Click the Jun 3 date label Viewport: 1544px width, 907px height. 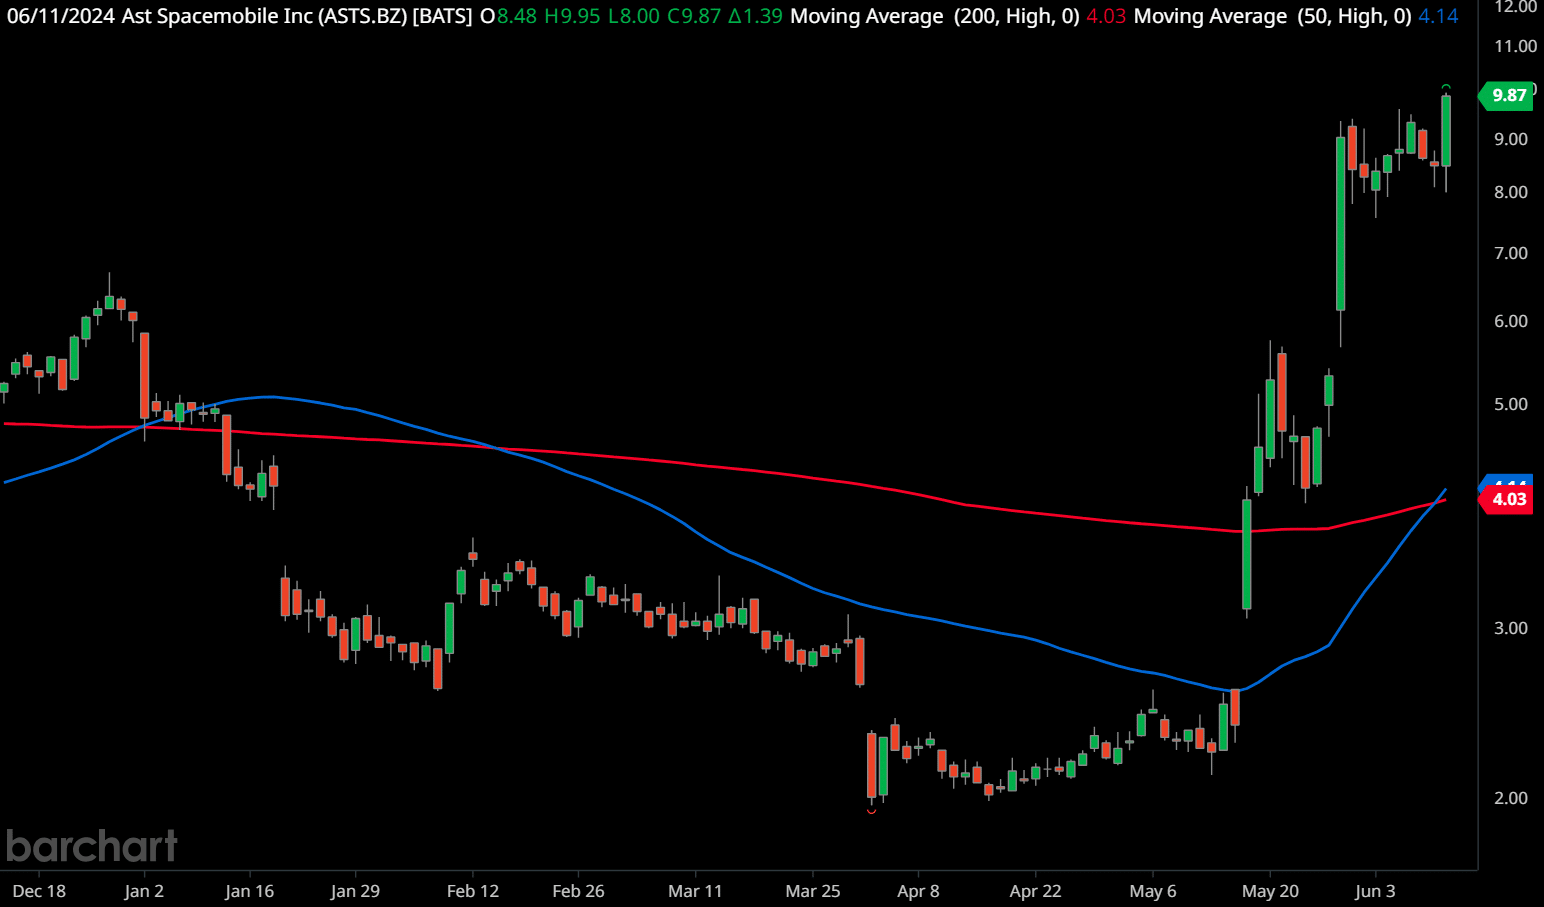pyautogui.click(x=1375, y=891)
